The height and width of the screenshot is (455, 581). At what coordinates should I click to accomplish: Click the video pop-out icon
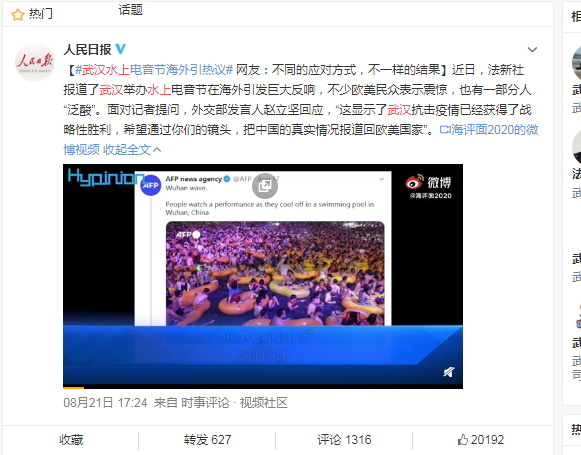tap(265, 186)
